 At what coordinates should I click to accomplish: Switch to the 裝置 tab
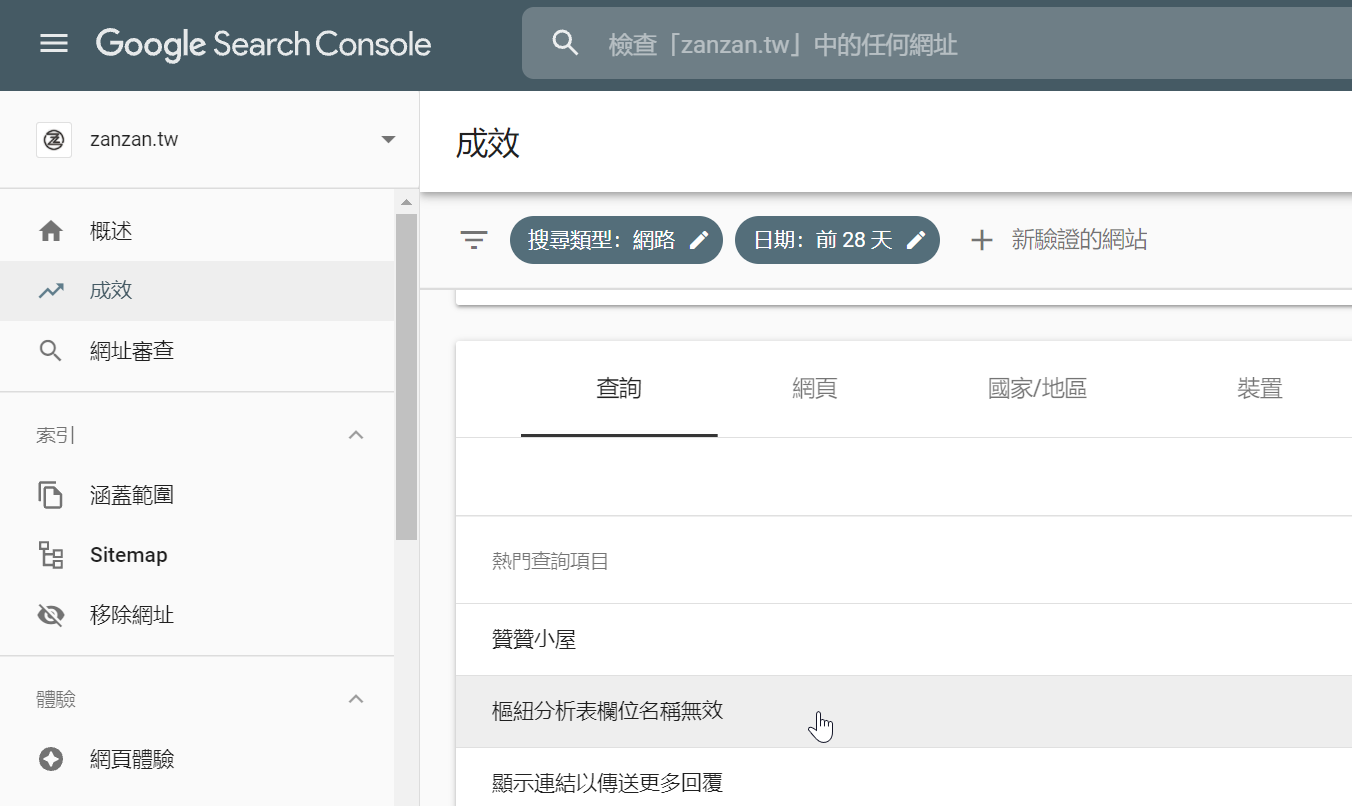pos(1259,389)
